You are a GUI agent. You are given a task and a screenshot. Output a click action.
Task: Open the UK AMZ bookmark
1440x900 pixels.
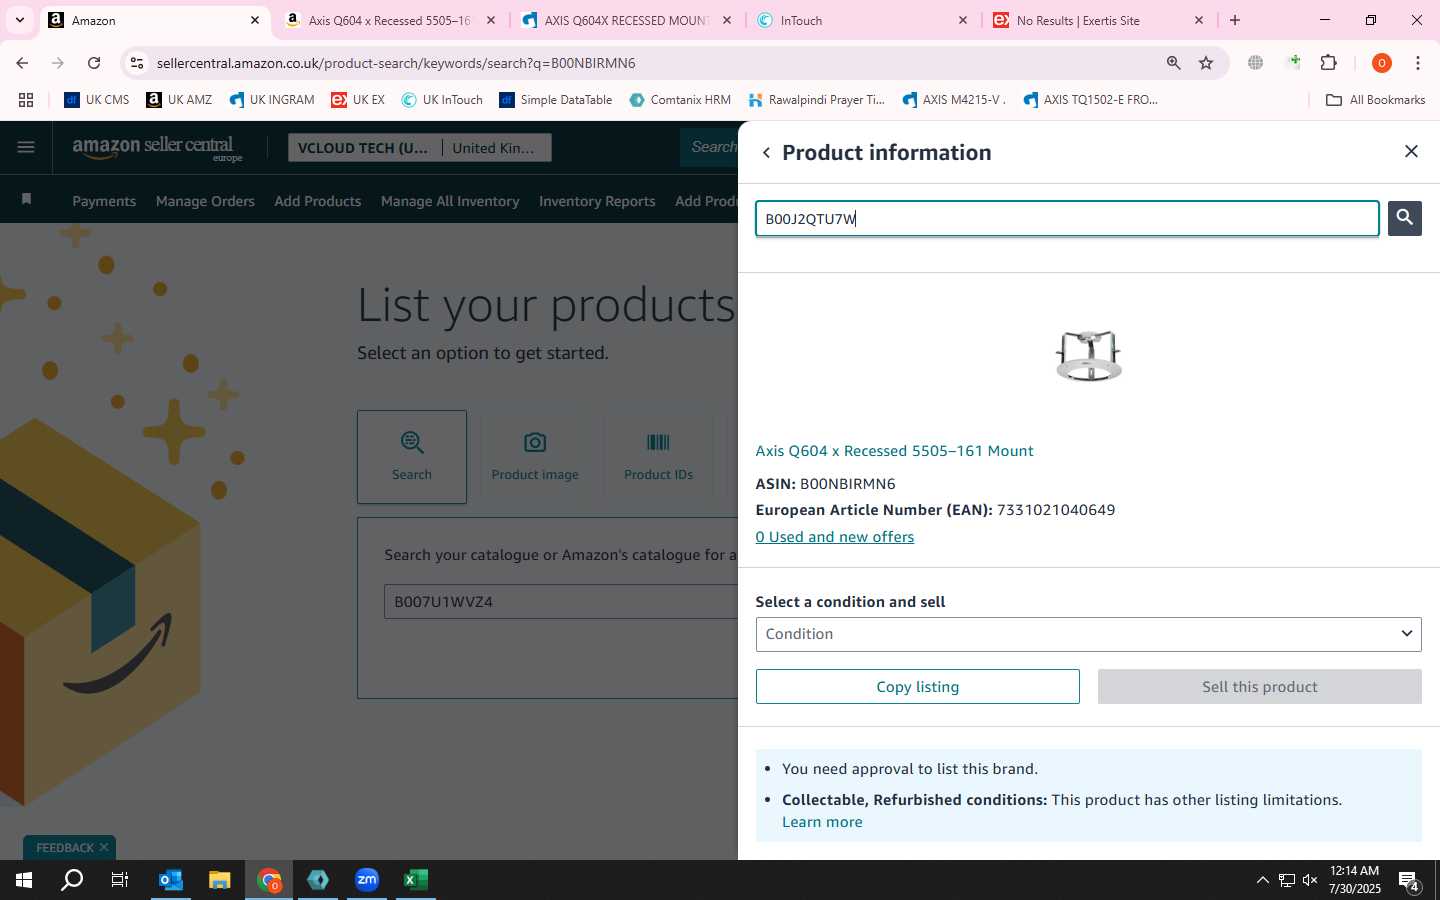pos(179,100)
